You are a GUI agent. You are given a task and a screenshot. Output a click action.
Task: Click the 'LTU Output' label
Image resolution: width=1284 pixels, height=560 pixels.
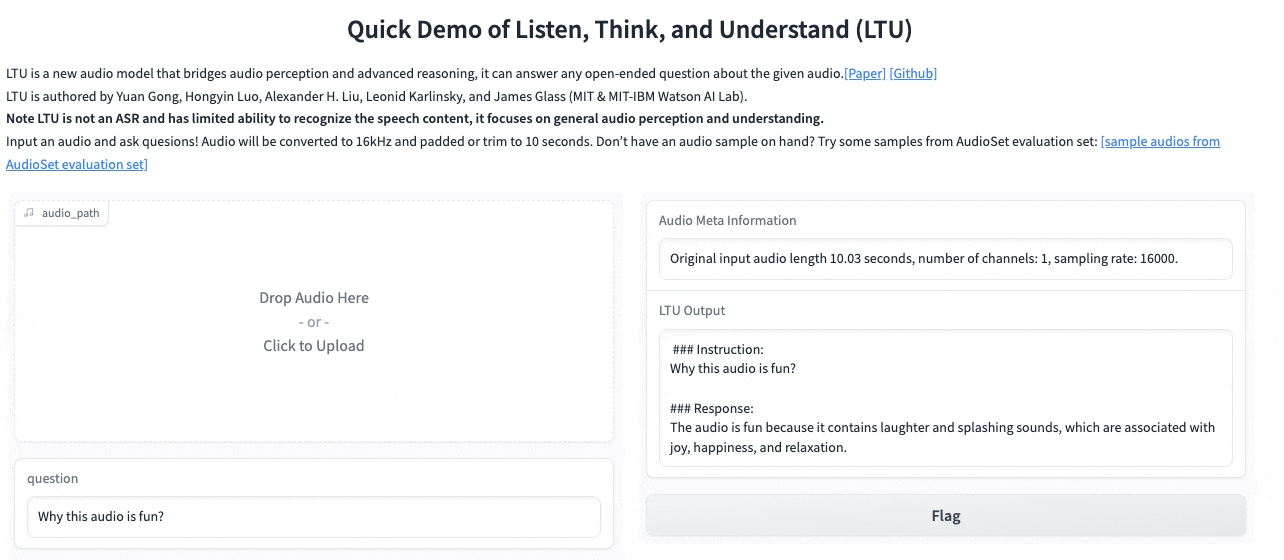[x=691, y=311]
